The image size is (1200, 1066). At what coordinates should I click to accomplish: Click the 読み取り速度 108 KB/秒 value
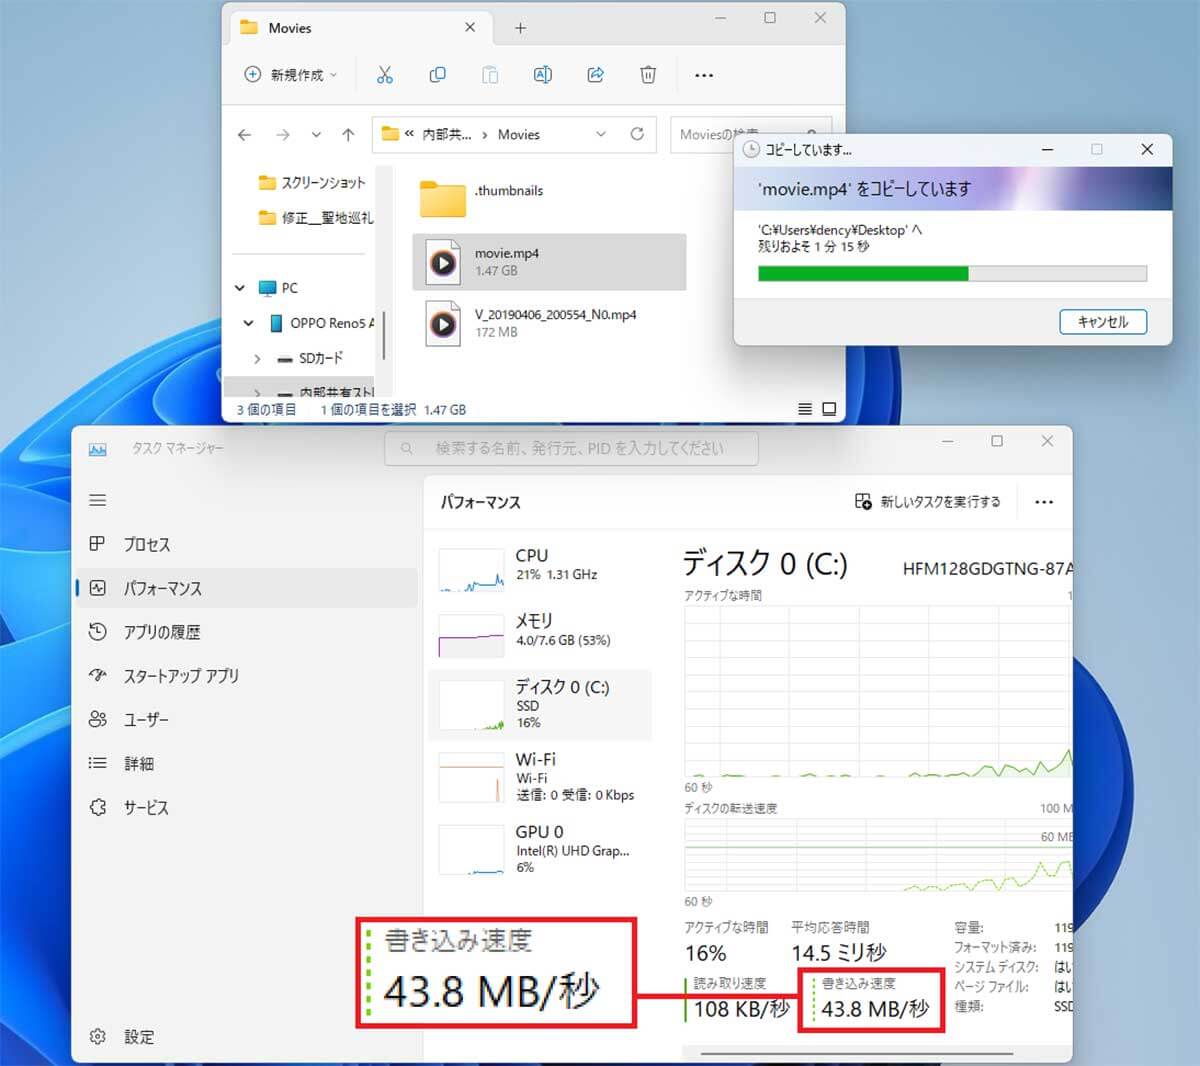pos(741,1009)
